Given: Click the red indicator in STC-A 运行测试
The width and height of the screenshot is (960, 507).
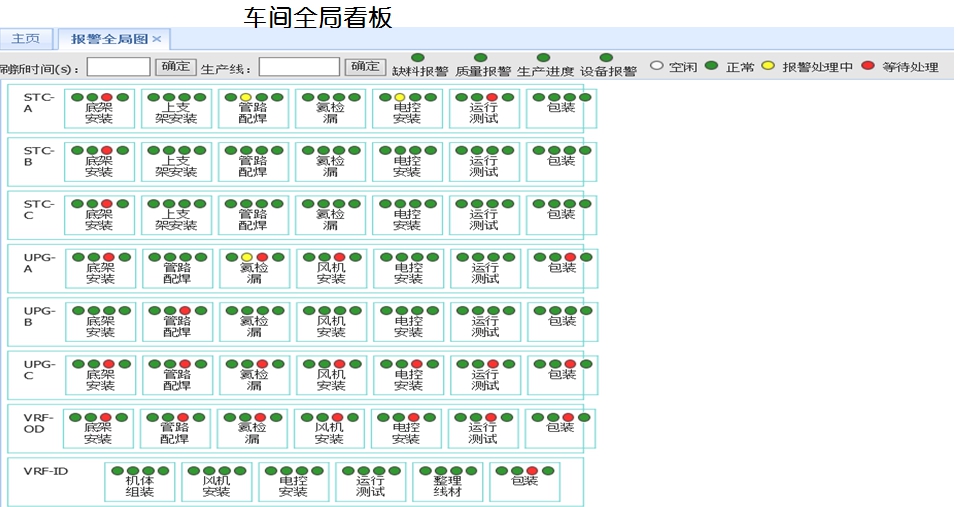Looking at the screenshot, I should click(x=492, y=97).
